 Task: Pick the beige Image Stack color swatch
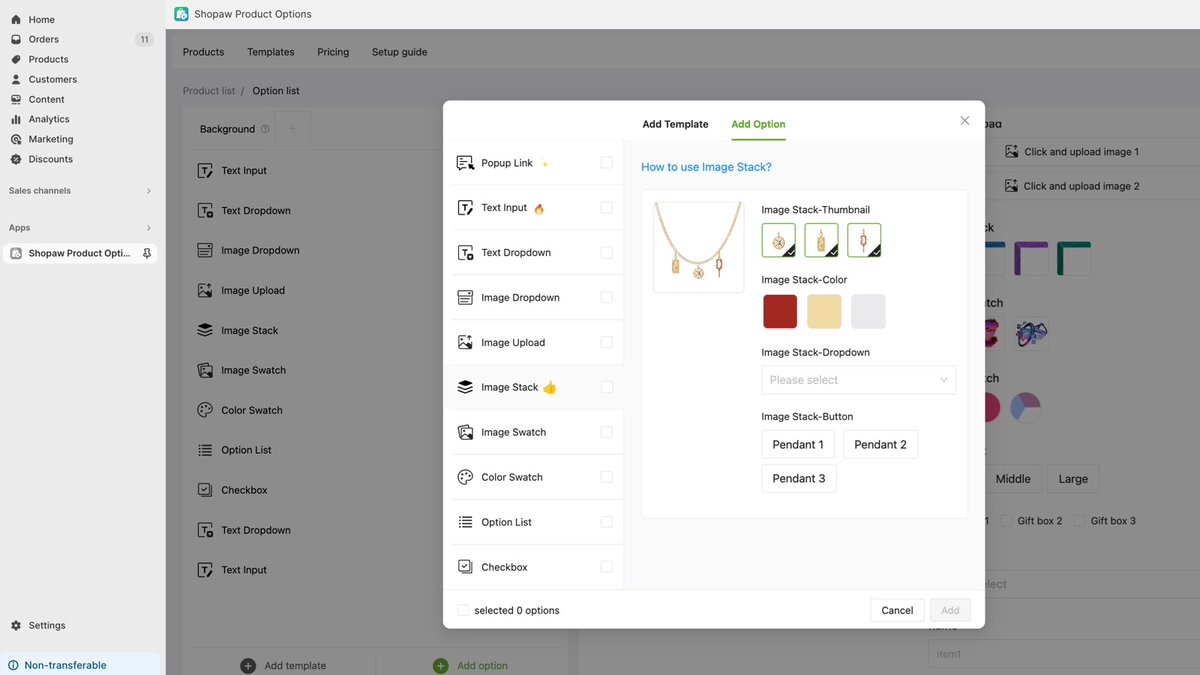pyautogui.click(x=824, y=311)
